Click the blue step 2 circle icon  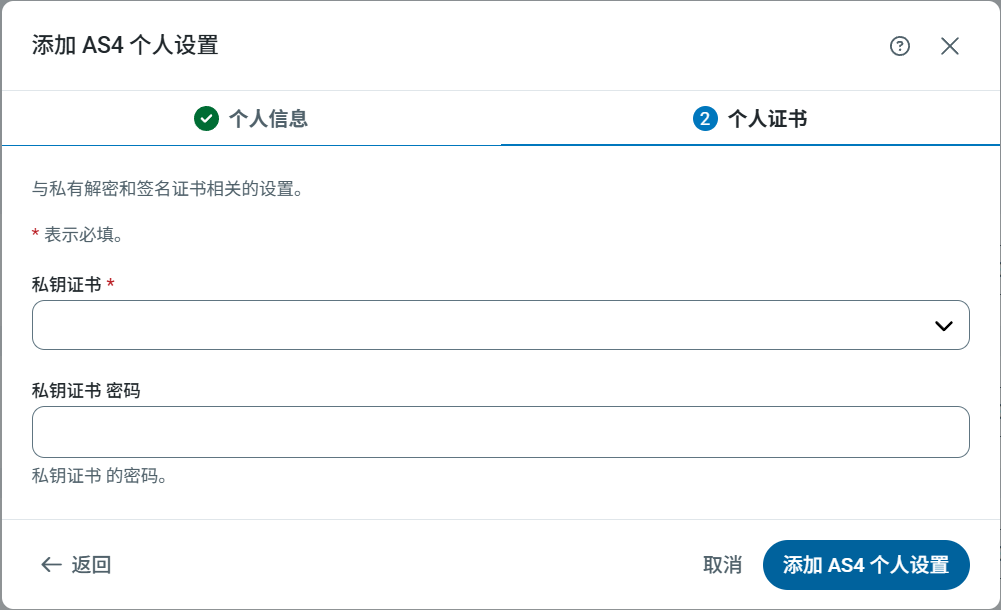coord(705,119)
